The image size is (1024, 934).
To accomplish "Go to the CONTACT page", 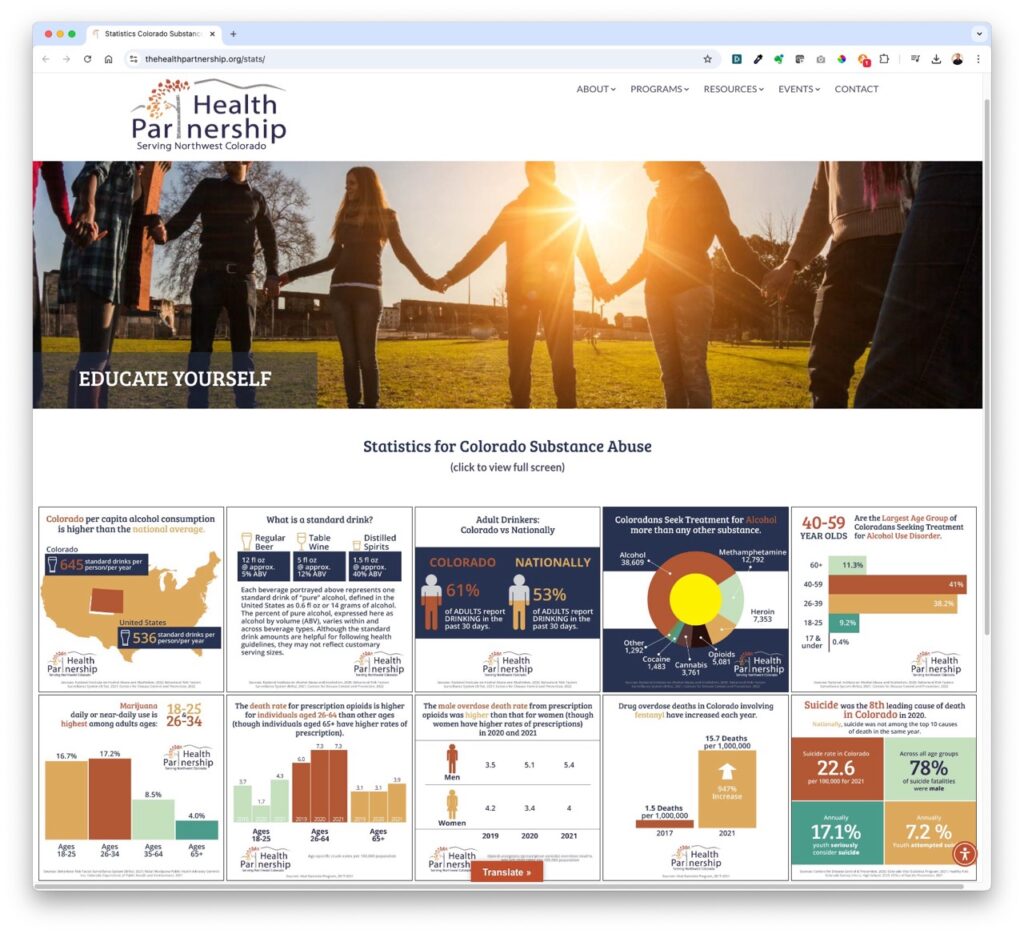I will pos(856,89).
